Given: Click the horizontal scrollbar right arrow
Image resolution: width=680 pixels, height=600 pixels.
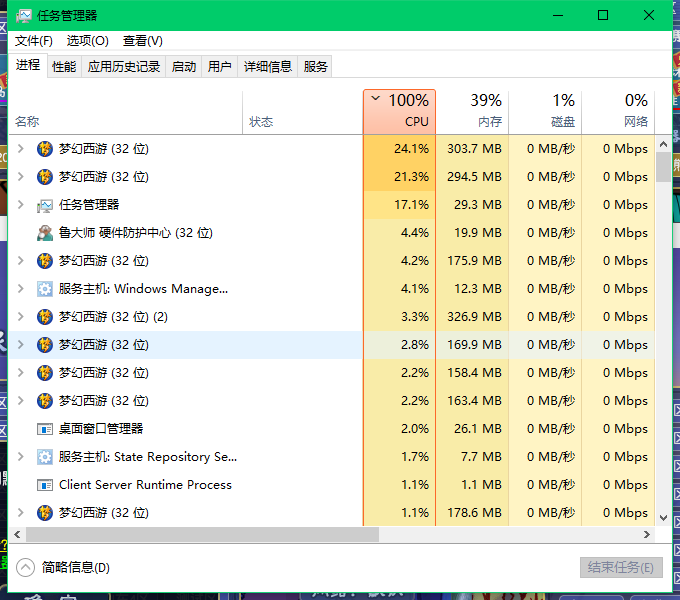Looking at the screenshot, I should point(647,535).
